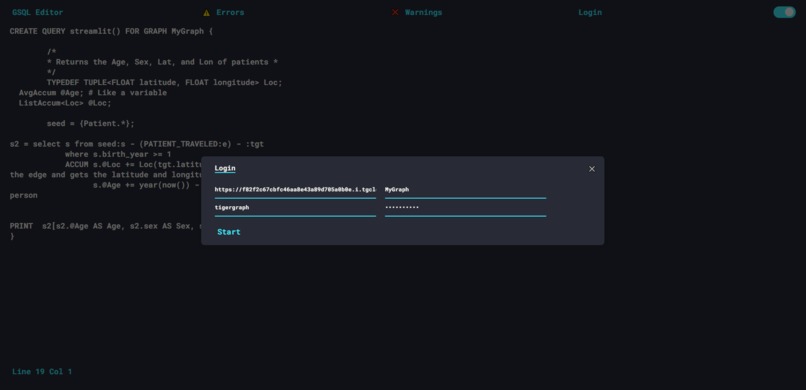
Task: Click the where s.birth_year line
Action: [118, 155]
